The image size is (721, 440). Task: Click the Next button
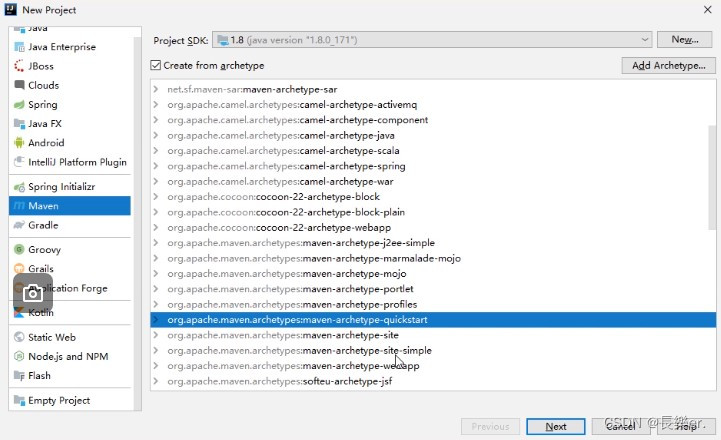pyautogui.click(x=555, y=426)
